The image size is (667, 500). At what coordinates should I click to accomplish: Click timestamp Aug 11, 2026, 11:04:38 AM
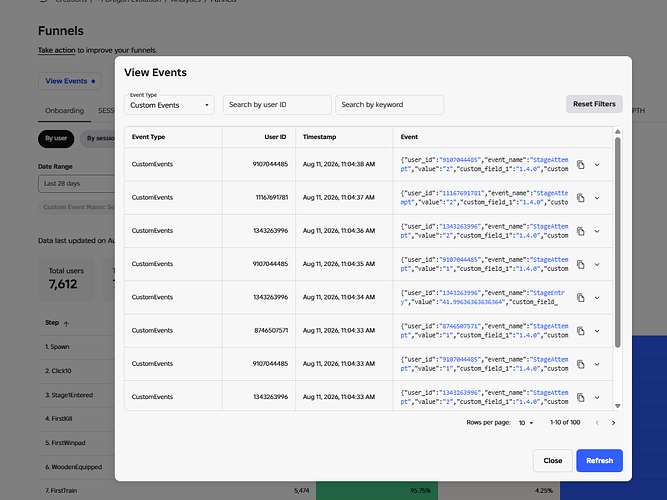[339, 164]
